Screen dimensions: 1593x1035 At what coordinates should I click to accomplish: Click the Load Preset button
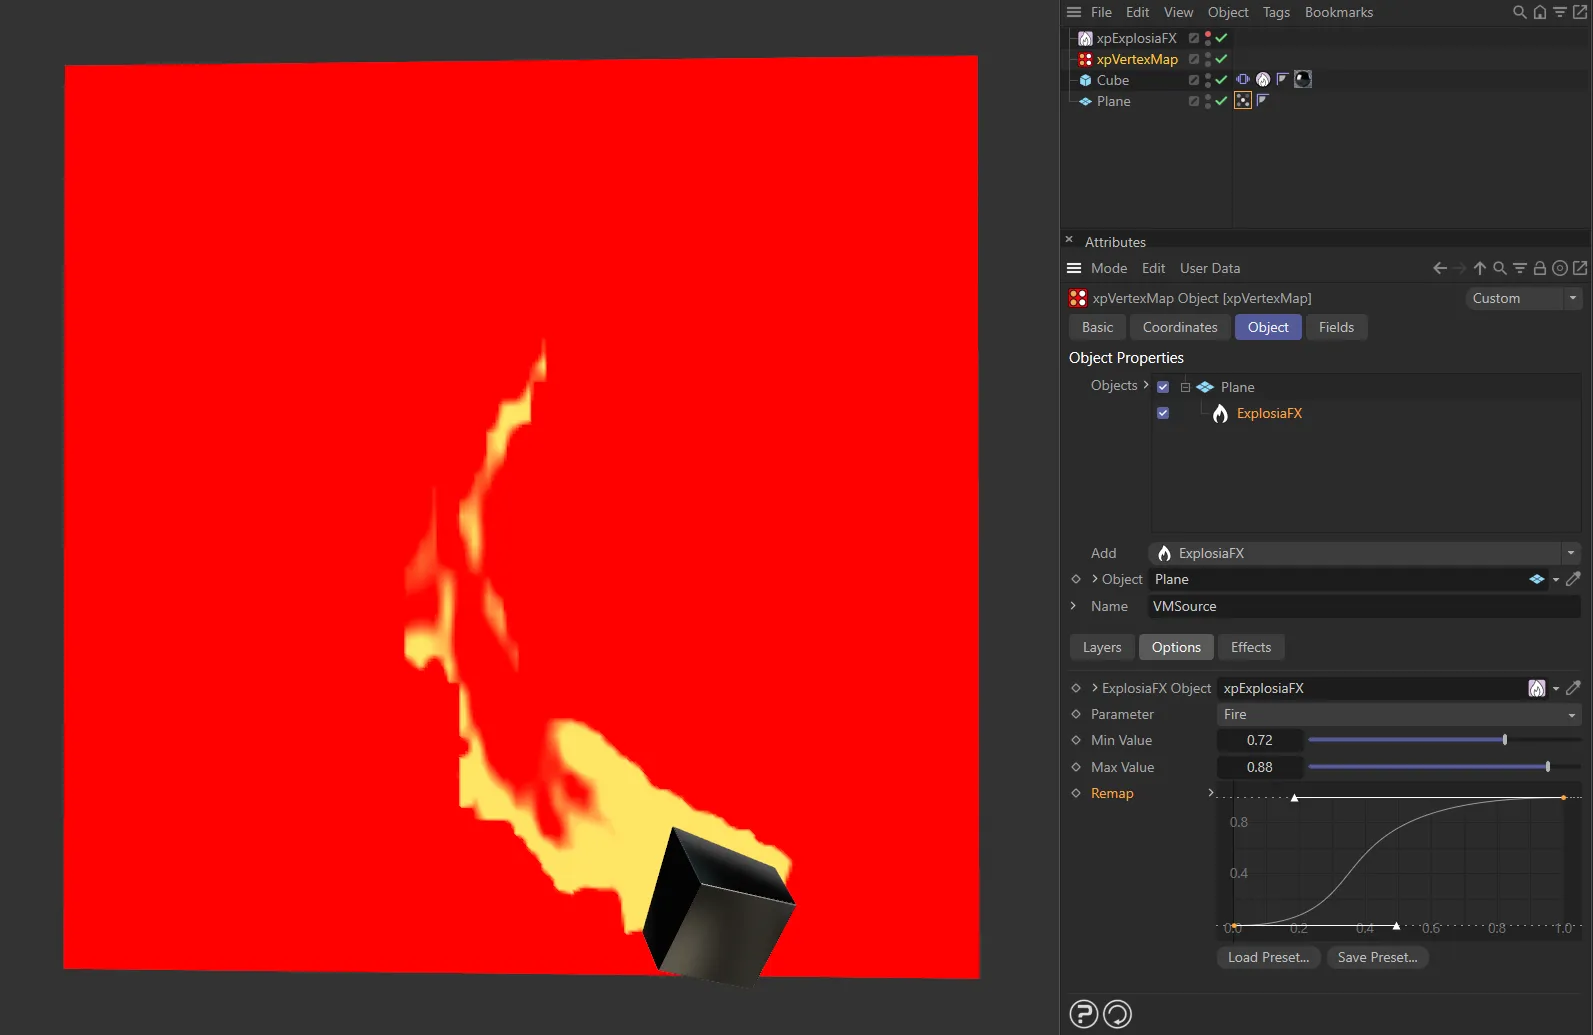coord(1268,957)
